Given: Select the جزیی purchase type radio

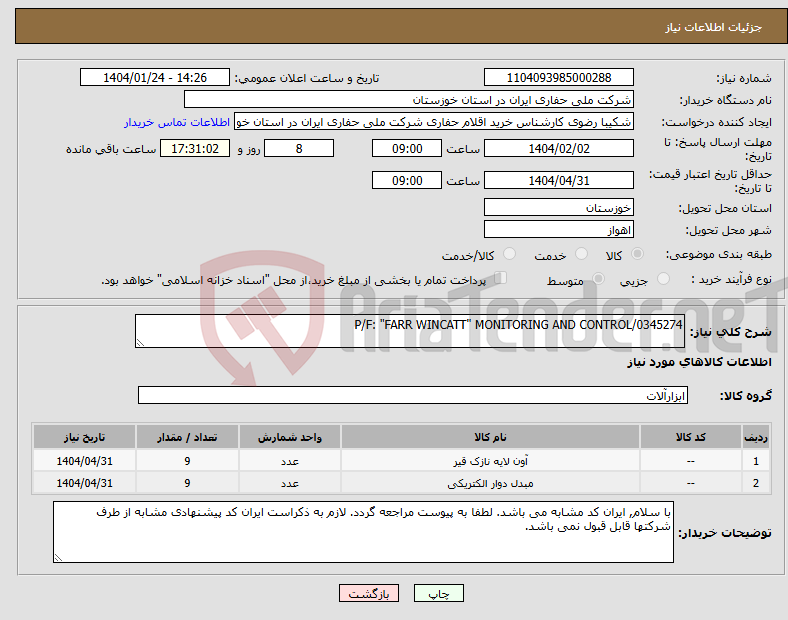Looking at the screenshot, I should click(663, 279).
